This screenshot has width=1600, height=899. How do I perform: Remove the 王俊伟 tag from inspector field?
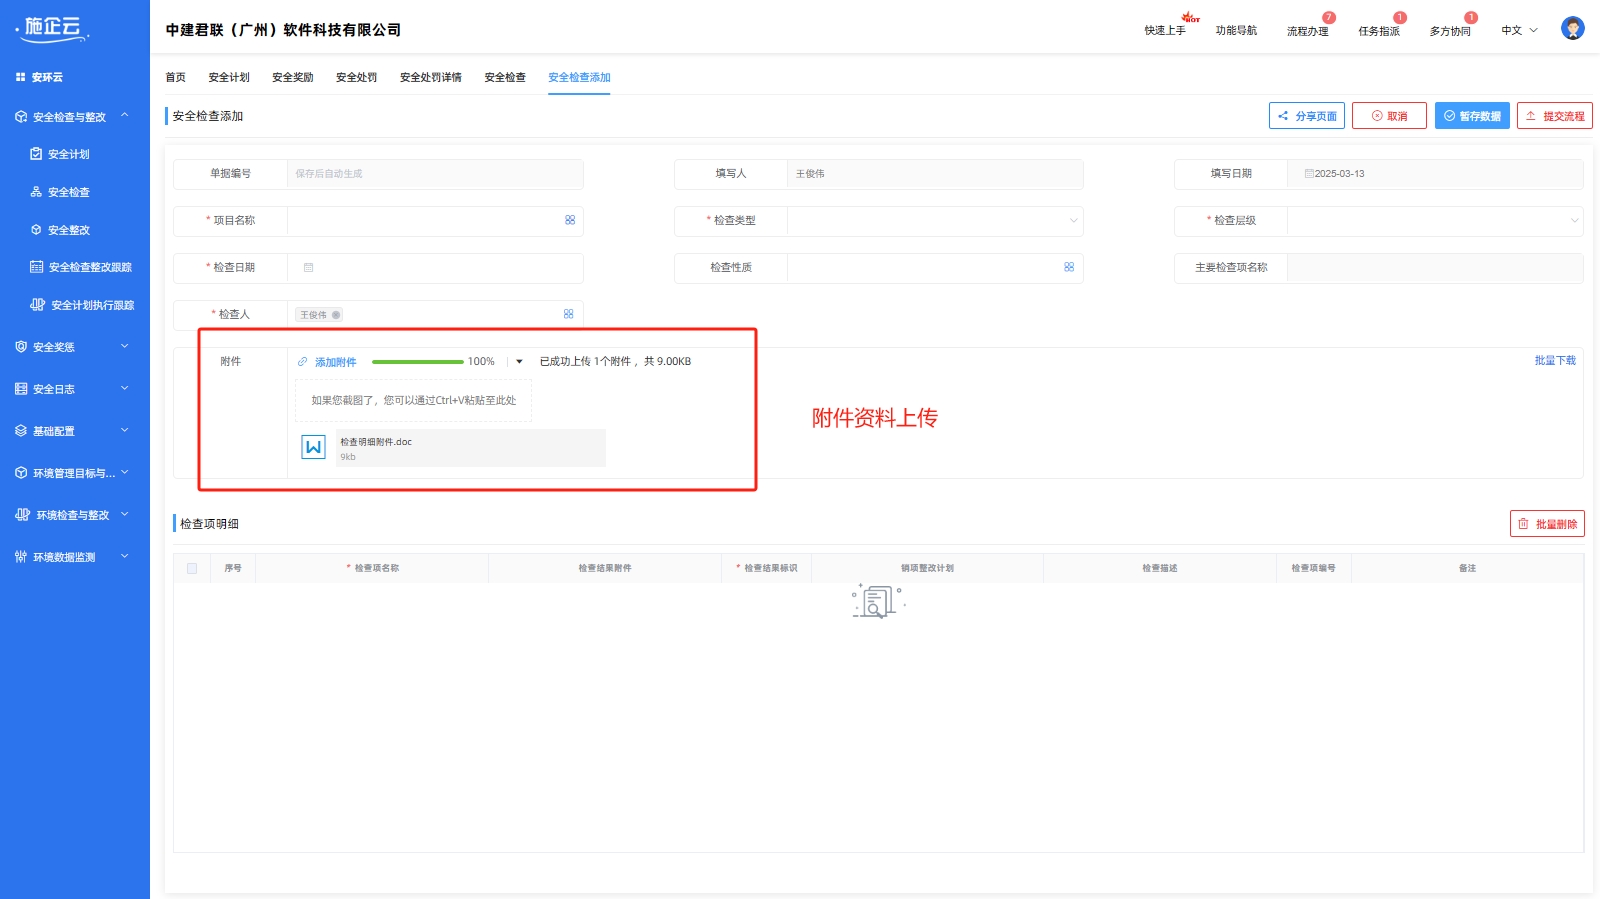(336, 315)
